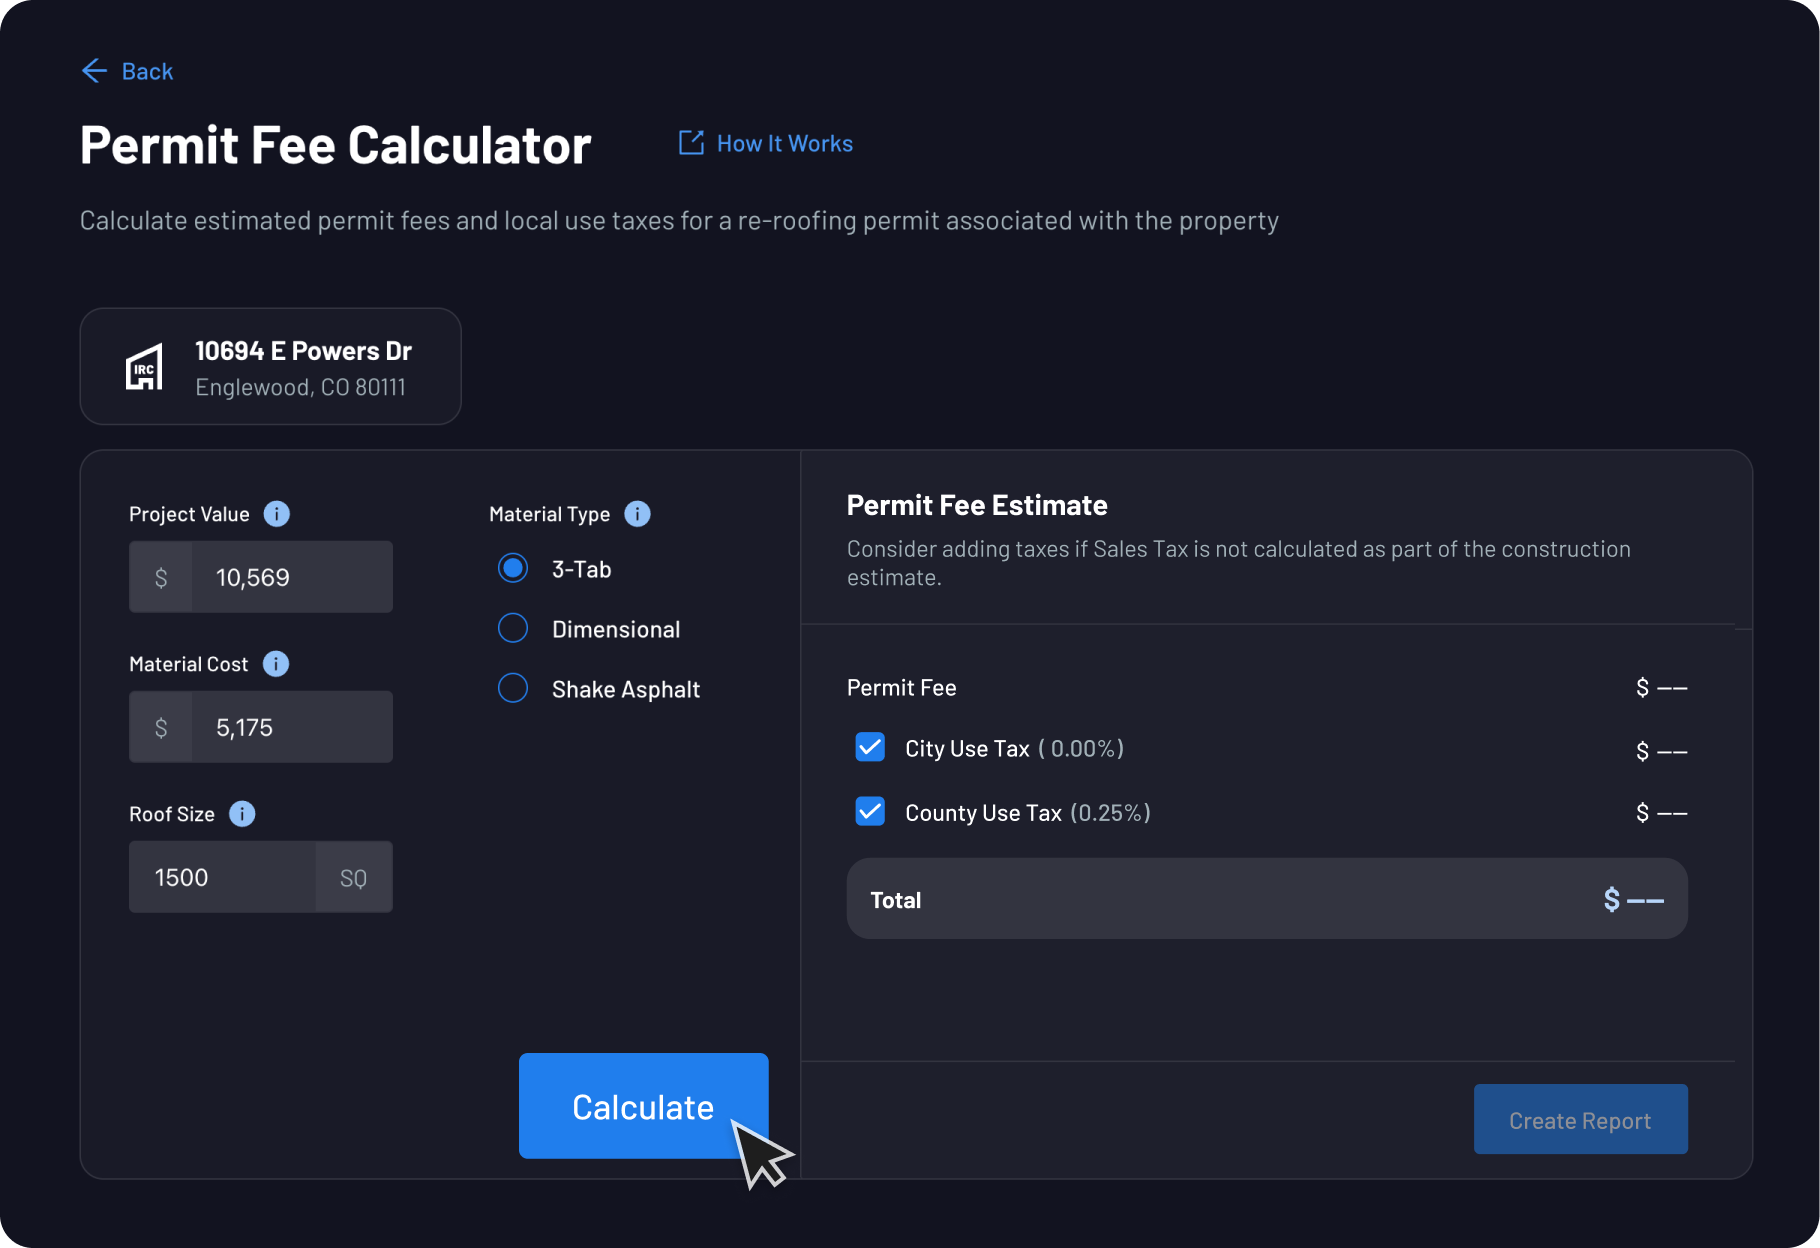1820x1248 pixels.
Task: Select the 3-Tab material radio button
Action: [x=513, y=569]
